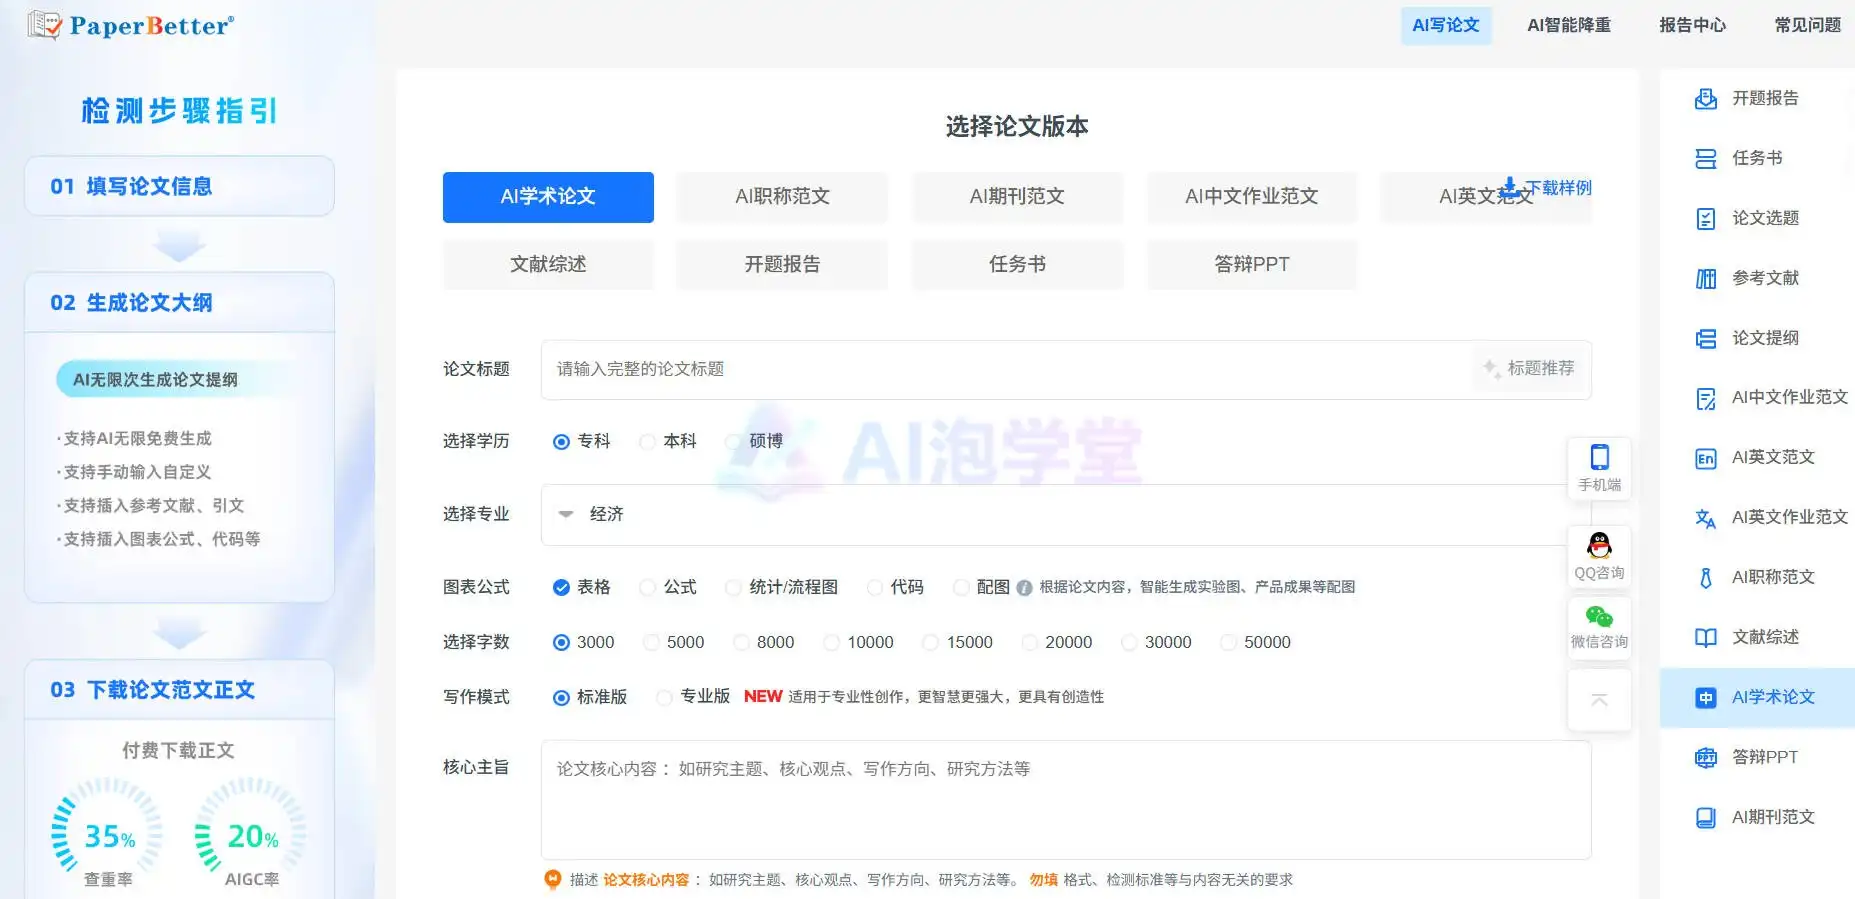Screen dimensions: 1855x899
Task: Check the 统计/流程图 checkbox
Action: 733,588
